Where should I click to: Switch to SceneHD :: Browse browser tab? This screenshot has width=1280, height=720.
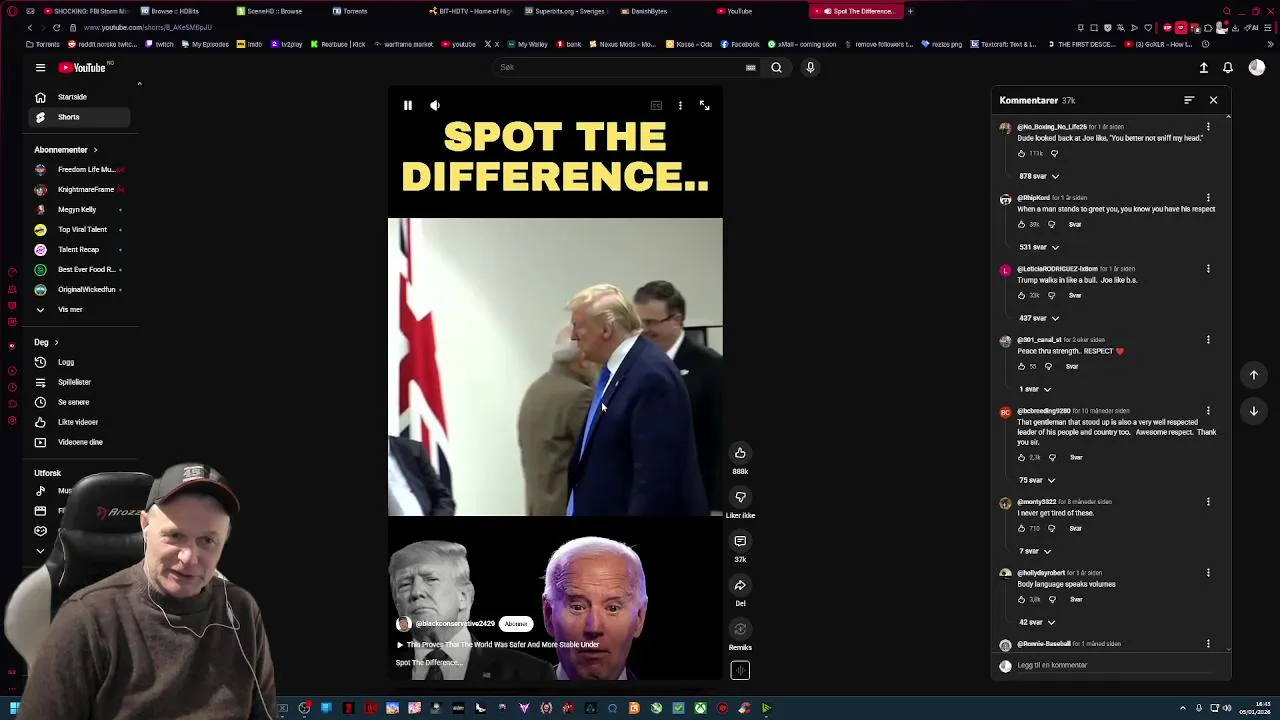pyautogui.click(x=274, y=11)
